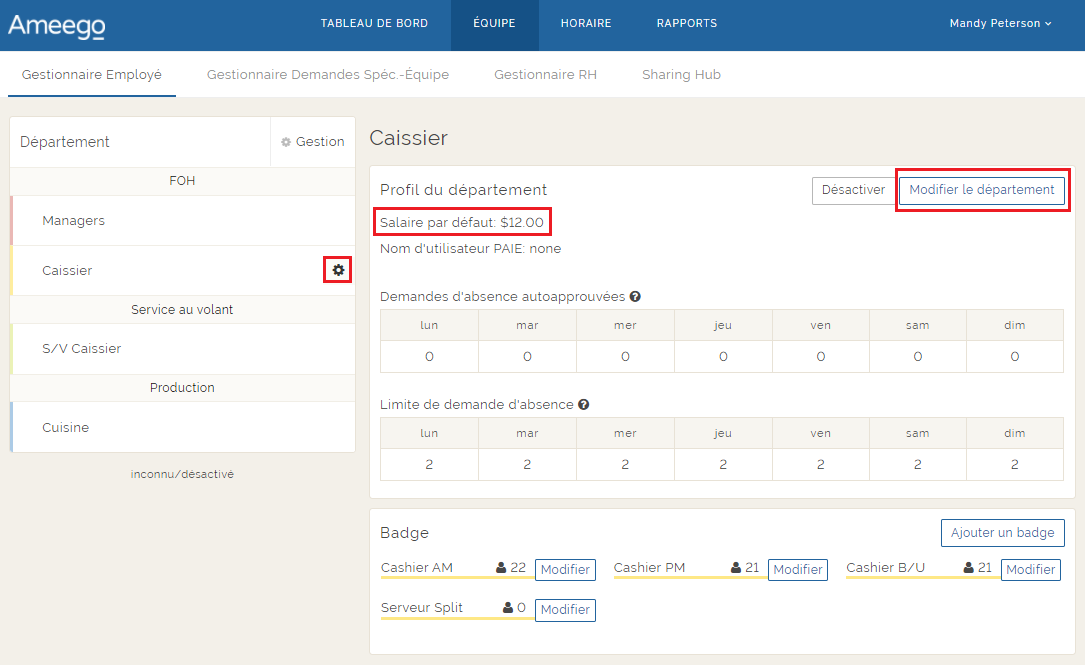Select the S/V Caissier department
Viewport: 1085px width, 665px height.
[x=82, y=349]
